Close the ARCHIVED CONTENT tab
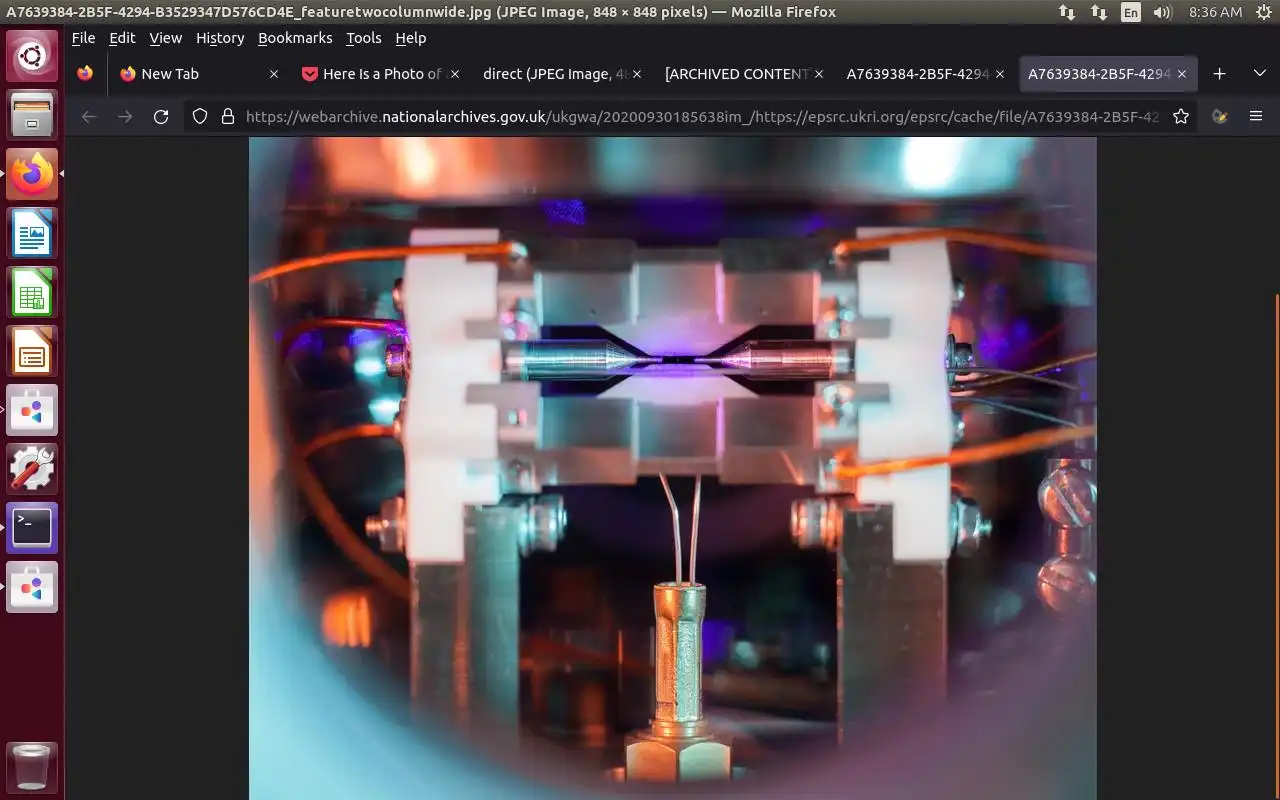Screen dimensions: 1280x800 (x=819, y=74)
